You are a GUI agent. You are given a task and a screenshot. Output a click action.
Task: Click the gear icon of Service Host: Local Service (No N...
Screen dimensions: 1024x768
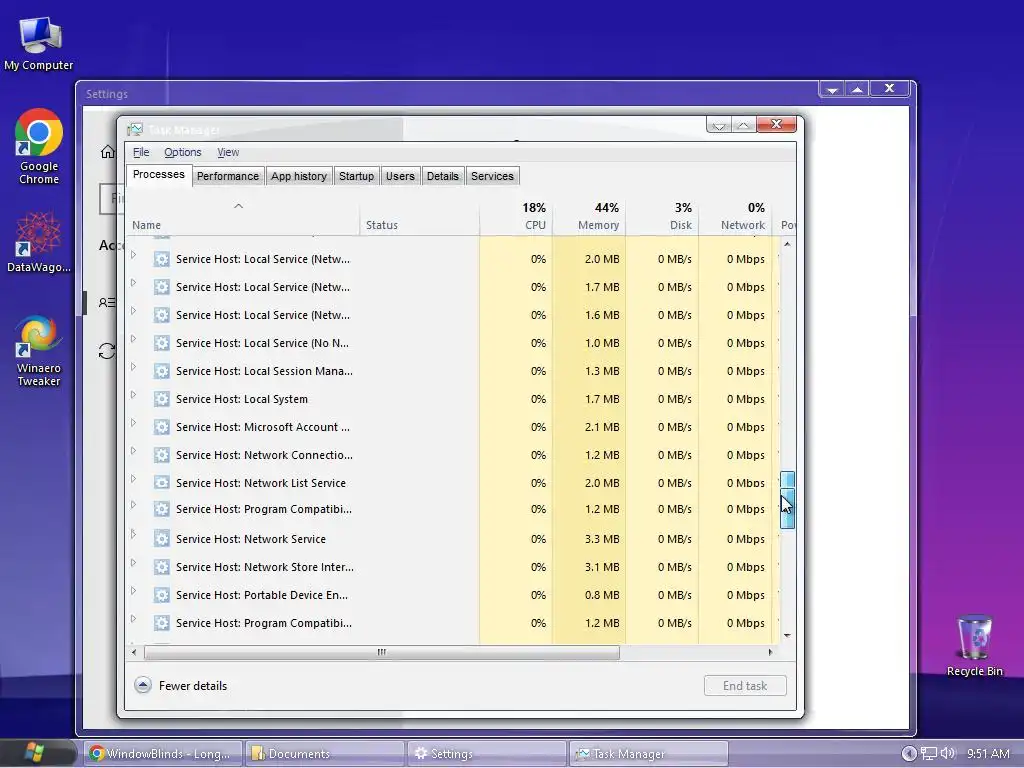pos(161,343)
